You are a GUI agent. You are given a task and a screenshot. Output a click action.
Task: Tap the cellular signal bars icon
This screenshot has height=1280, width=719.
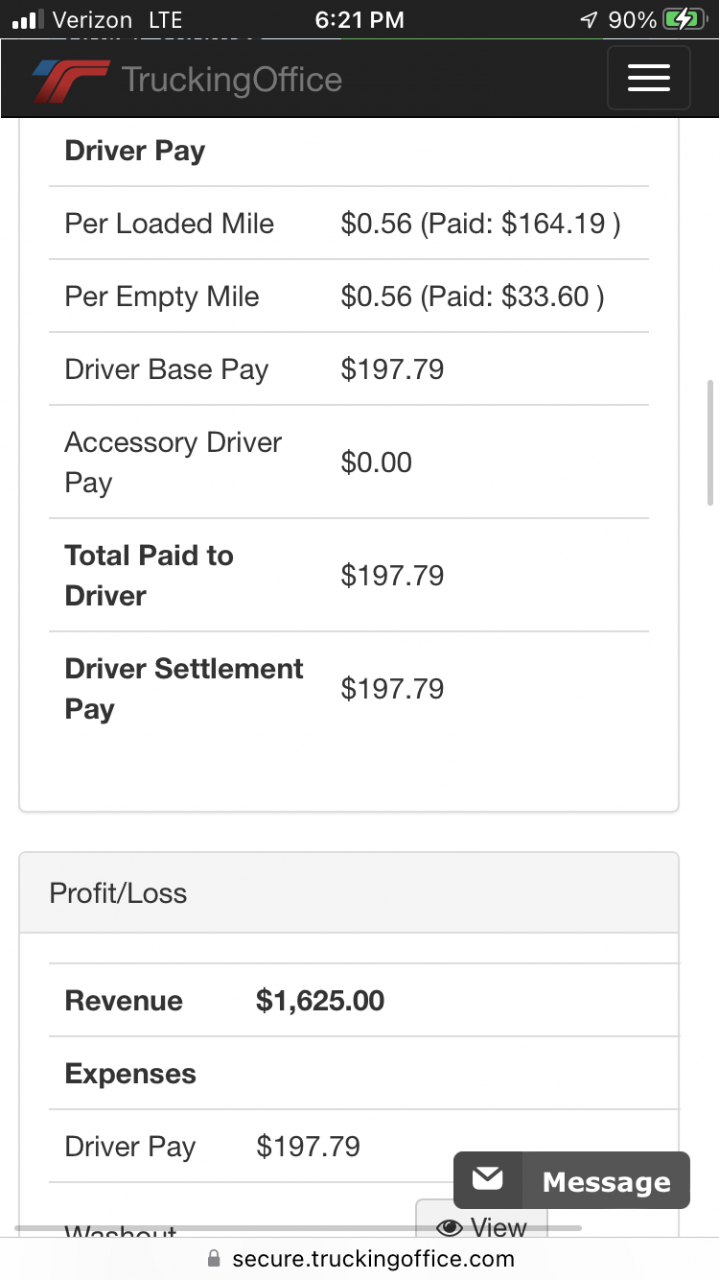pyautogui.click(x=28, y=19)
